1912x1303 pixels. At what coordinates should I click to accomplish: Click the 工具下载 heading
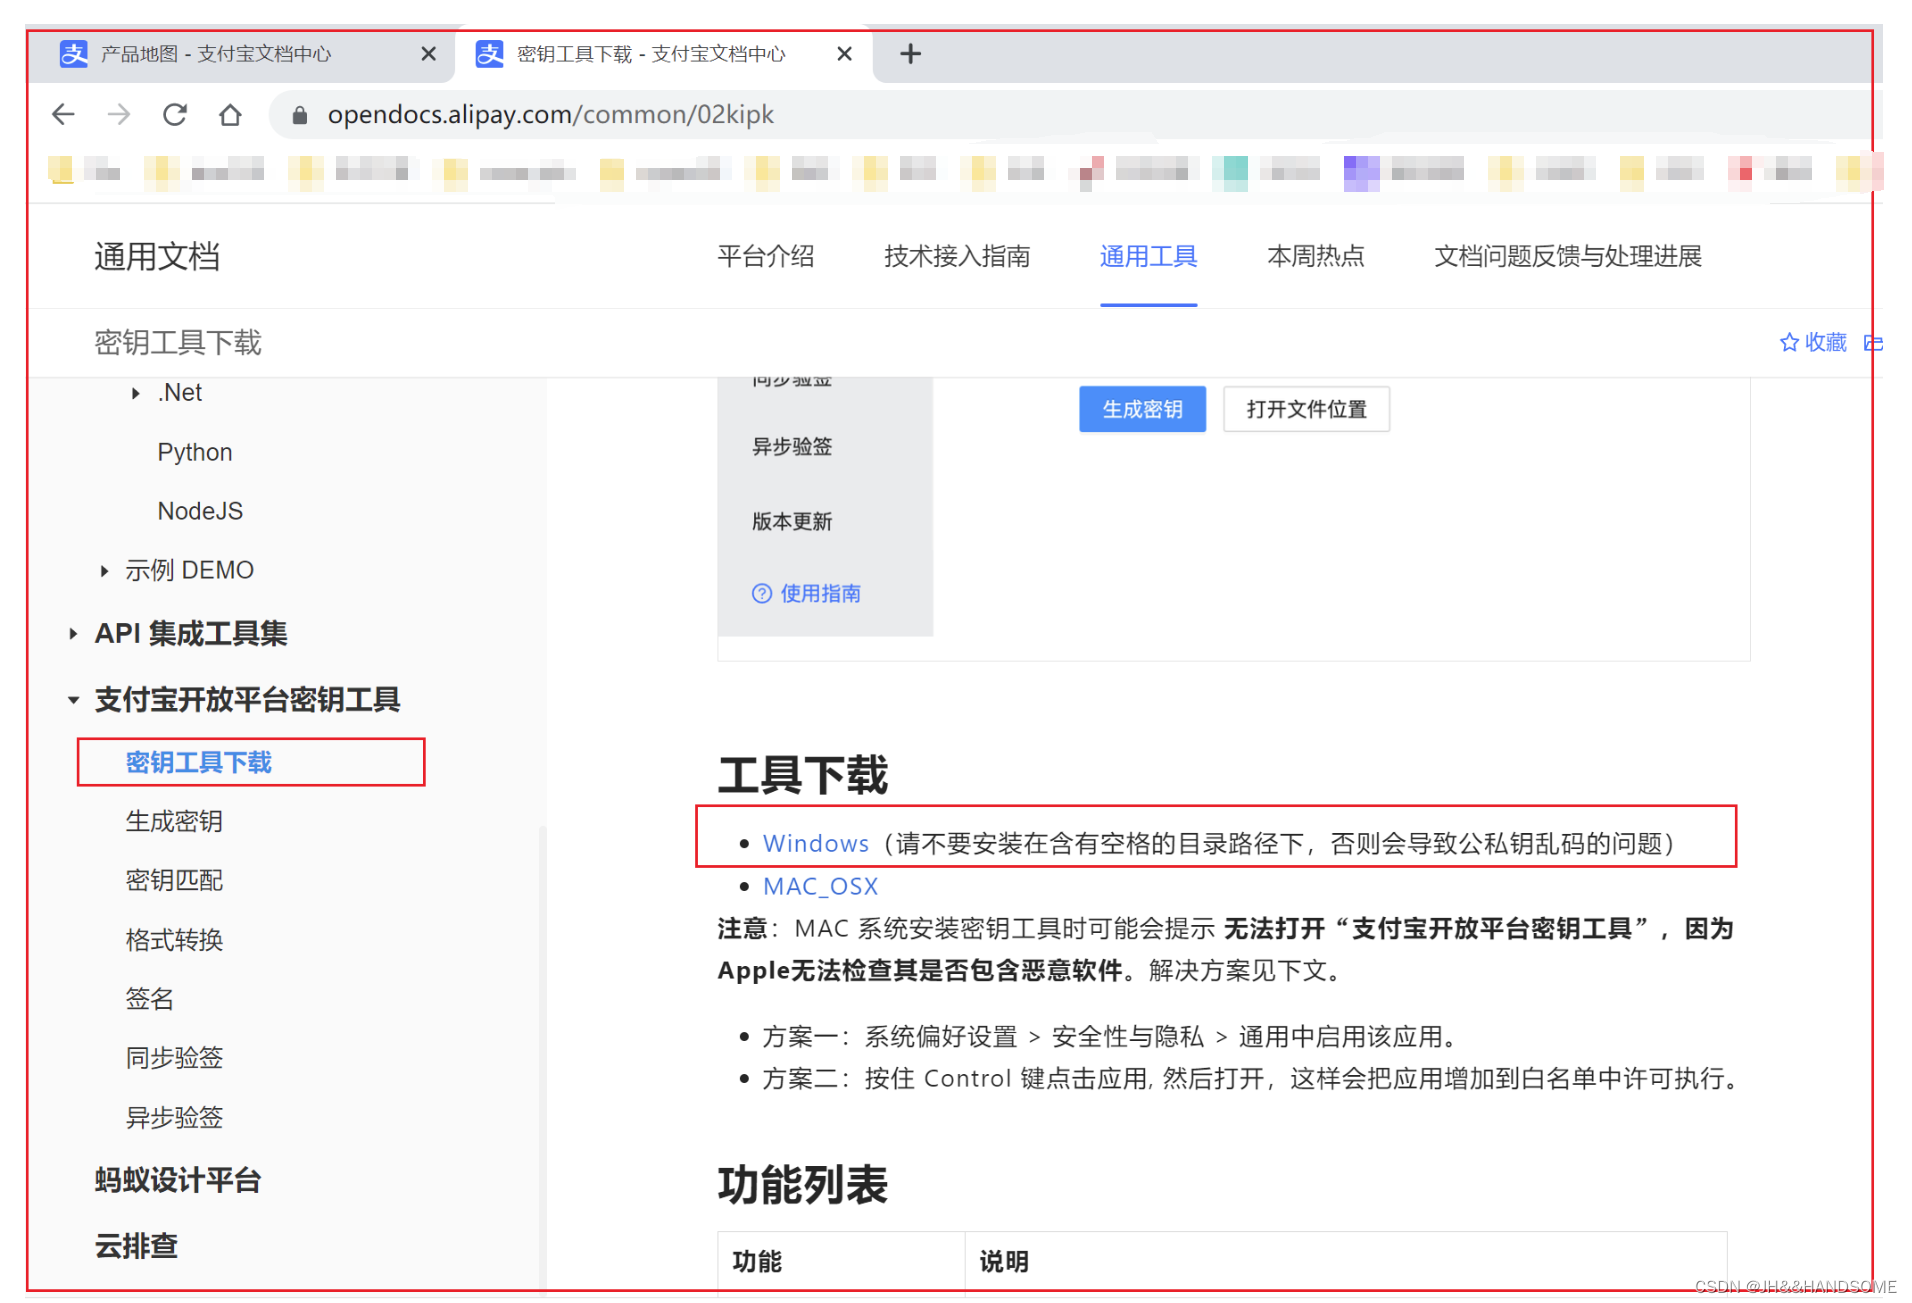pyautogui.click(x=802, y=776)
